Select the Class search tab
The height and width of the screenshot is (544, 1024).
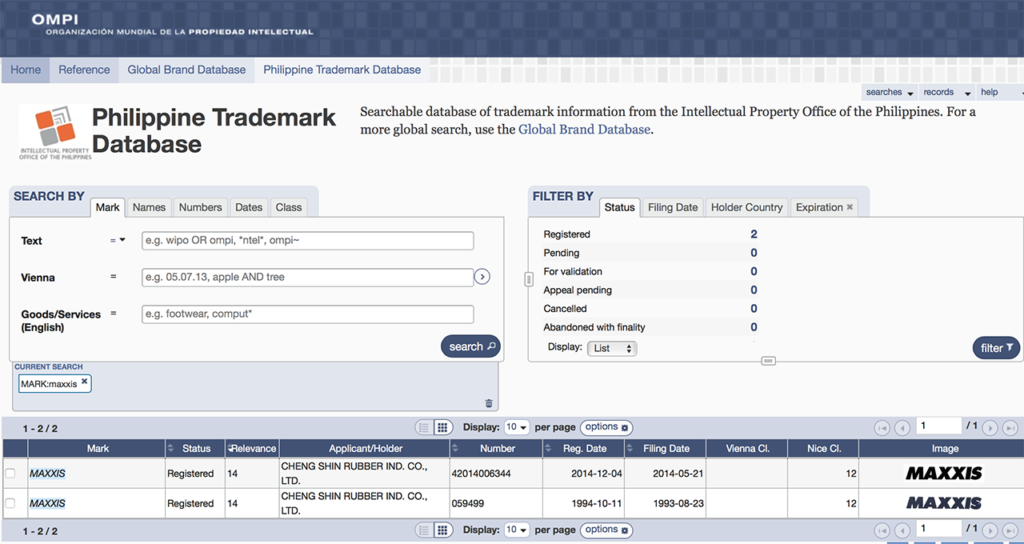click(x=289, y=207)
